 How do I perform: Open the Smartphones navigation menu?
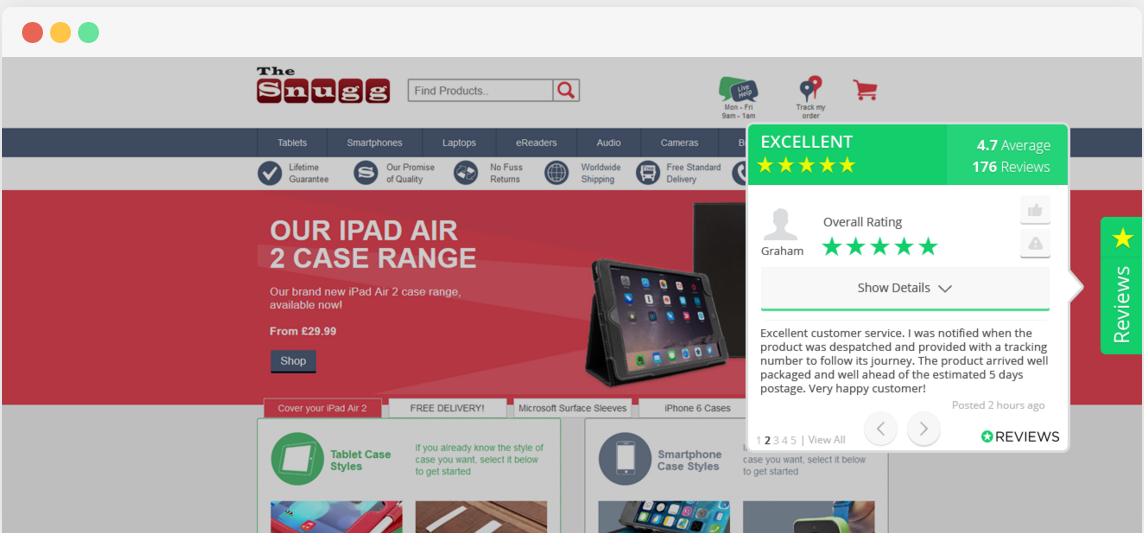(374, 143)
